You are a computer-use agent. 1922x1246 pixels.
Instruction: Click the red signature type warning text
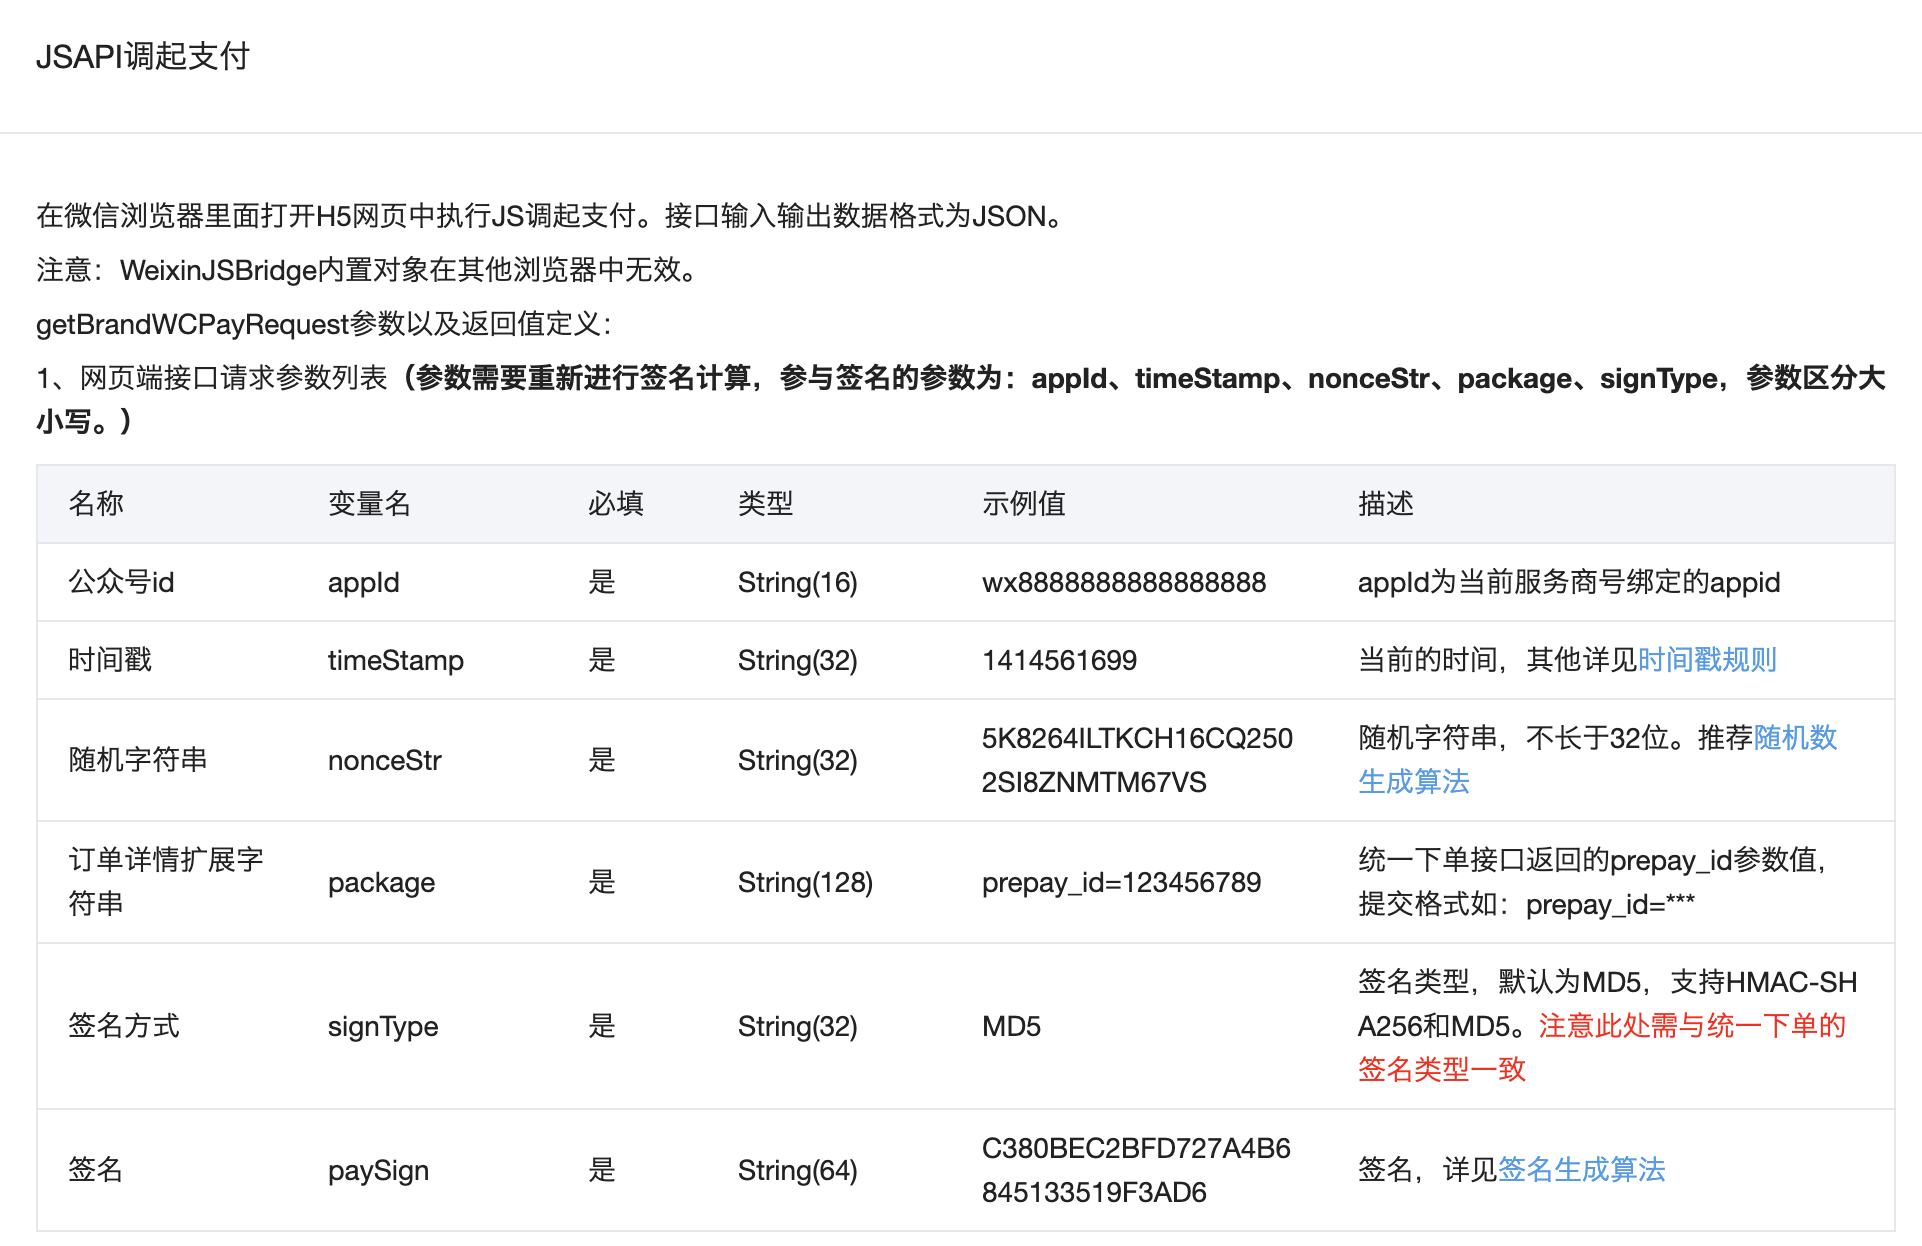[x=1691, y=1026]
